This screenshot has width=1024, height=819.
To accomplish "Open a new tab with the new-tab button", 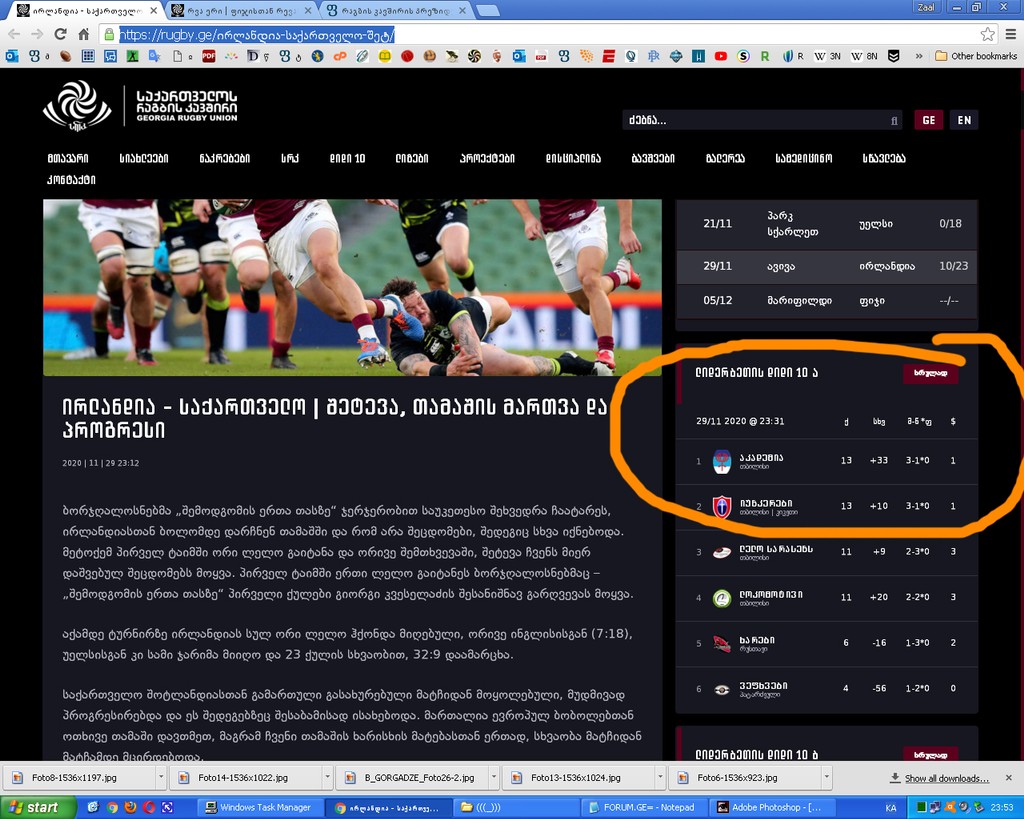I will click(x=487, y=10).
